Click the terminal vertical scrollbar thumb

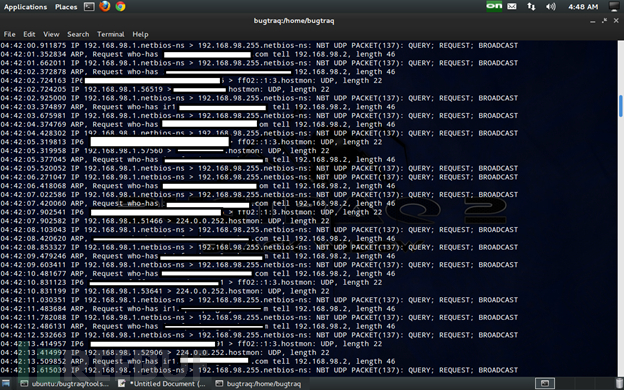click(x=620, y=106)
